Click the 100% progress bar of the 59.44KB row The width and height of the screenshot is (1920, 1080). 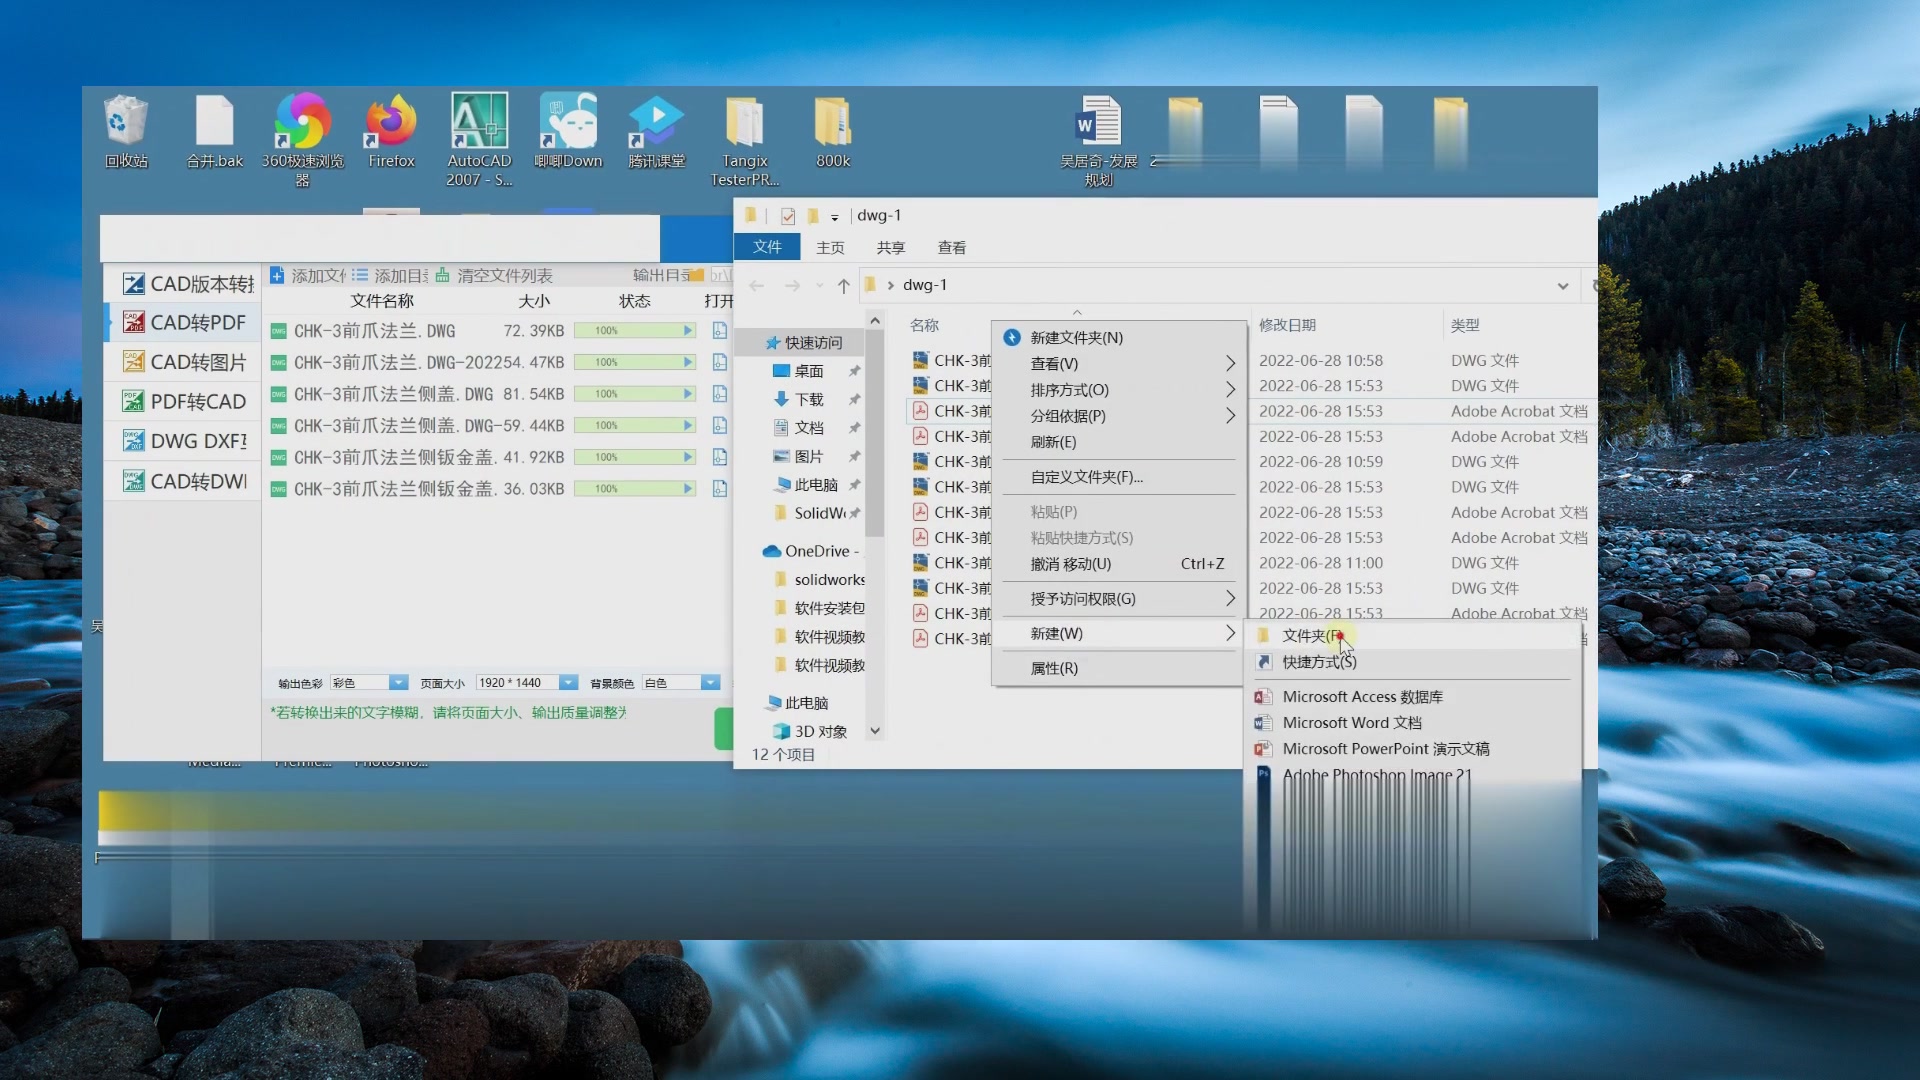pos(634,426)
